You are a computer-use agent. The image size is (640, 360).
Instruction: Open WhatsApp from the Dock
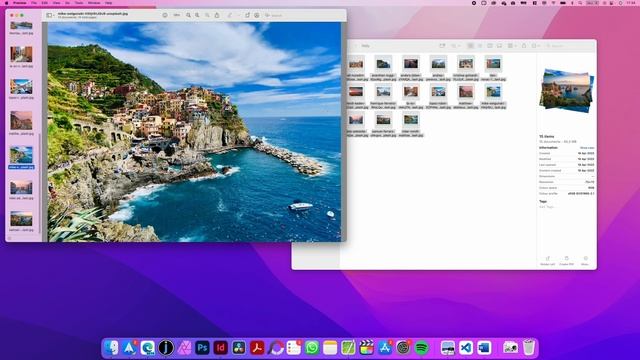(x=312, y=348)
